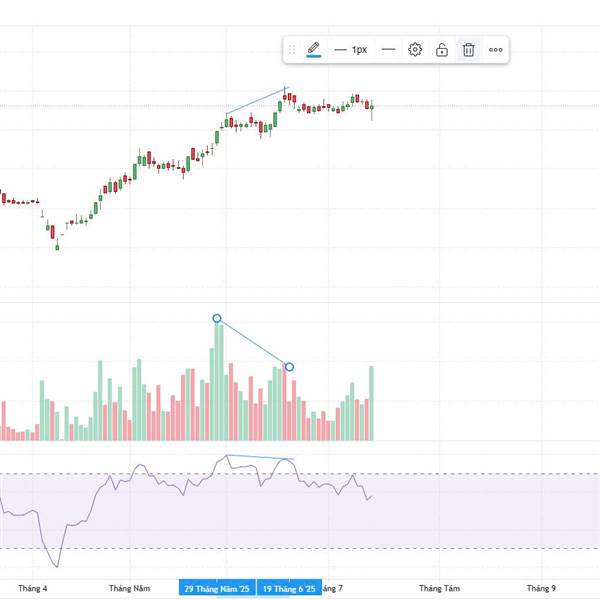Click the '29 Tháng Năm '25' date label
The width and height of the screenshot is (600, 600).
pos(217,588)
